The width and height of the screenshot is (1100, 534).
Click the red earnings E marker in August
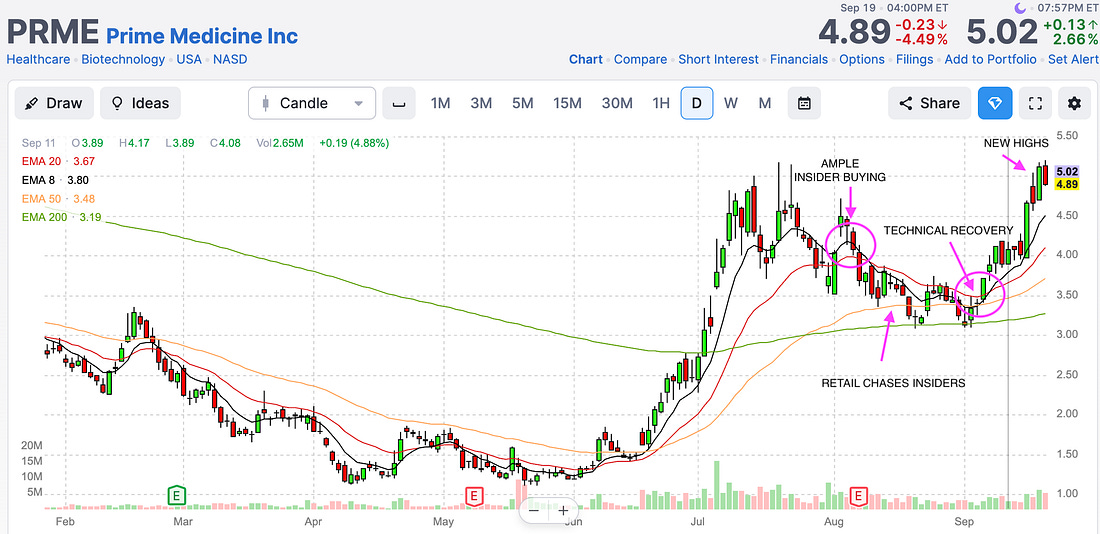(x=858, y=495)
